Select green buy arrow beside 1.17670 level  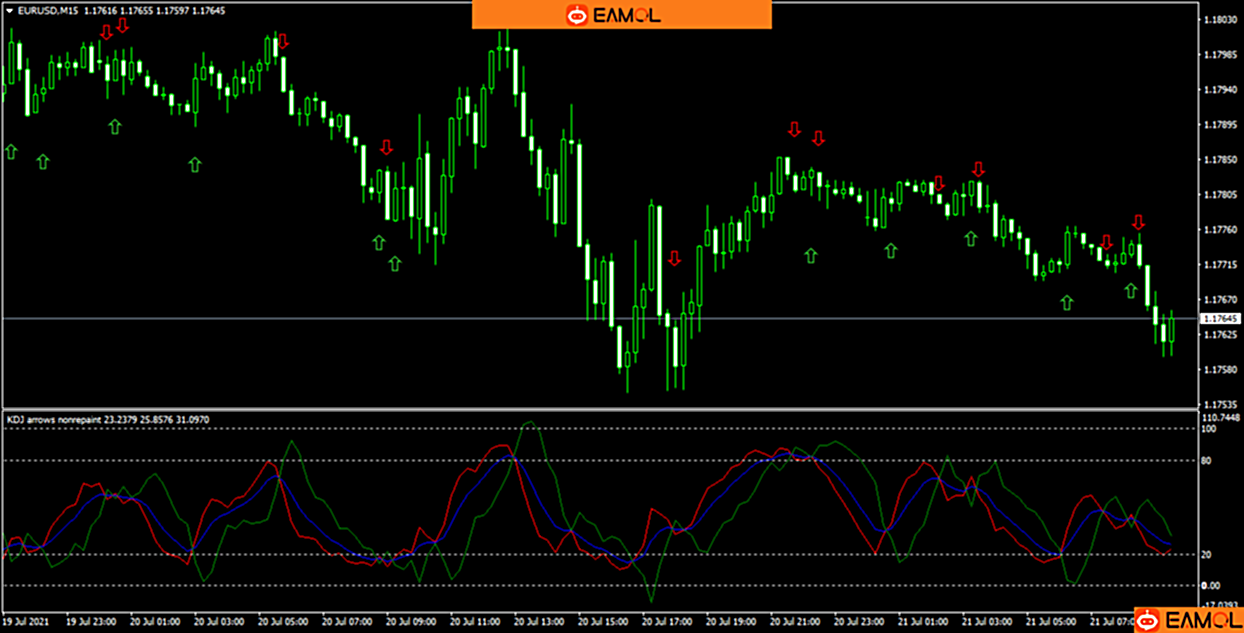point(1066,302)
